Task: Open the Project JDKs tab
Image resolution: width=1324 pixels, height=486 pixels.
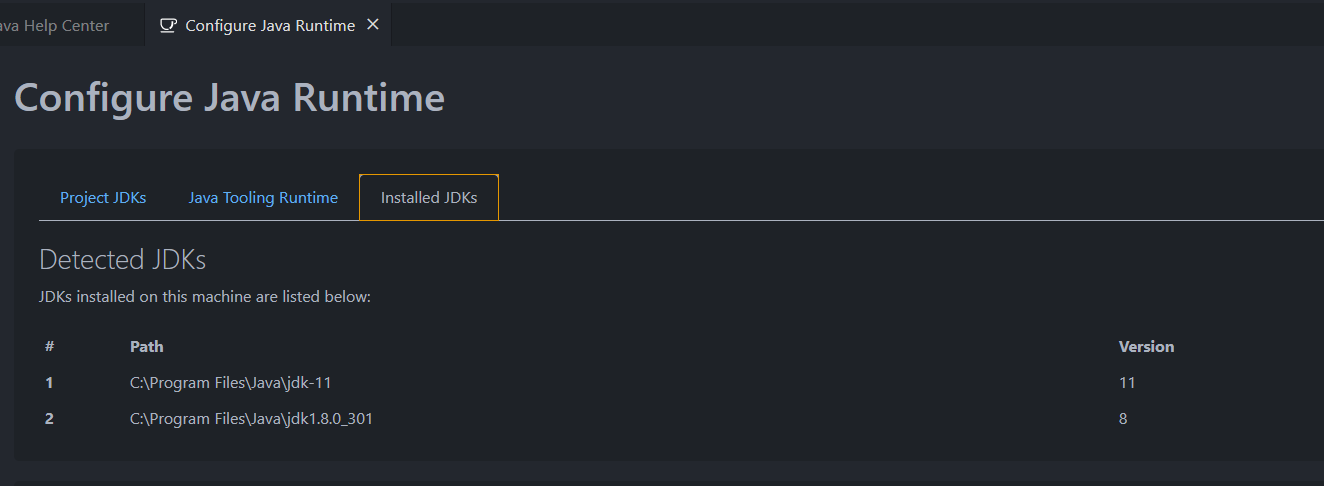Action: click(x=103, y=198)
